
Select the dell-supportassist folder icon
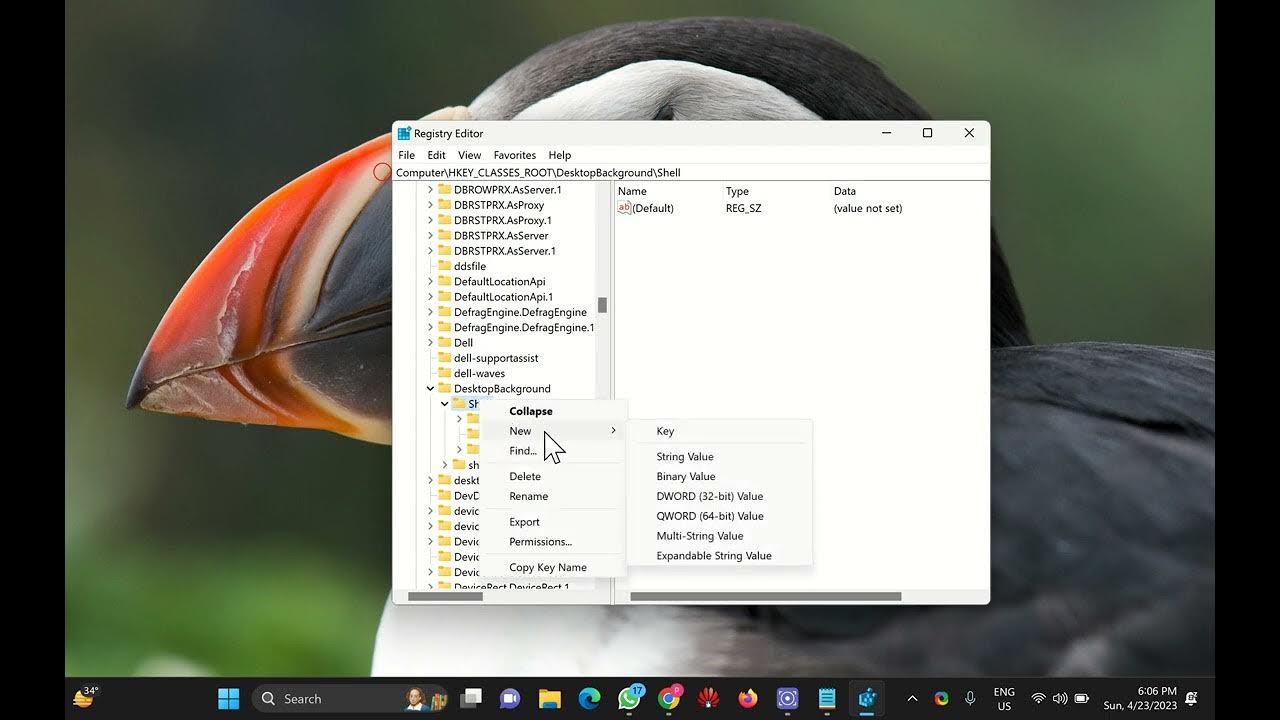[x=445, y=358]
